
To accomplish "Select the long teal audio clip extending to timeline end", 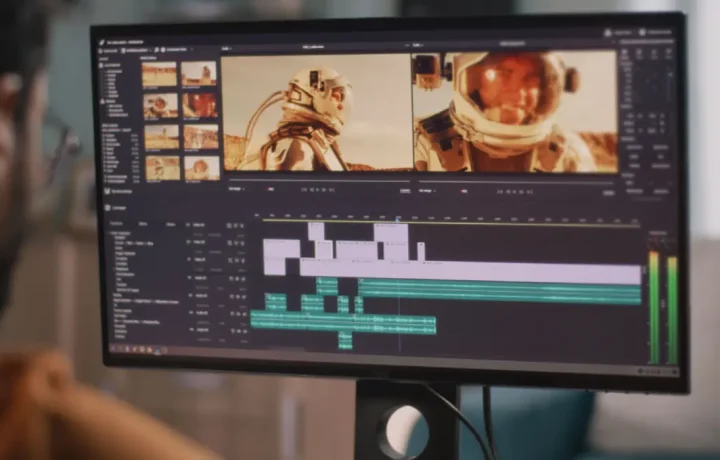I will coord(500,292).
